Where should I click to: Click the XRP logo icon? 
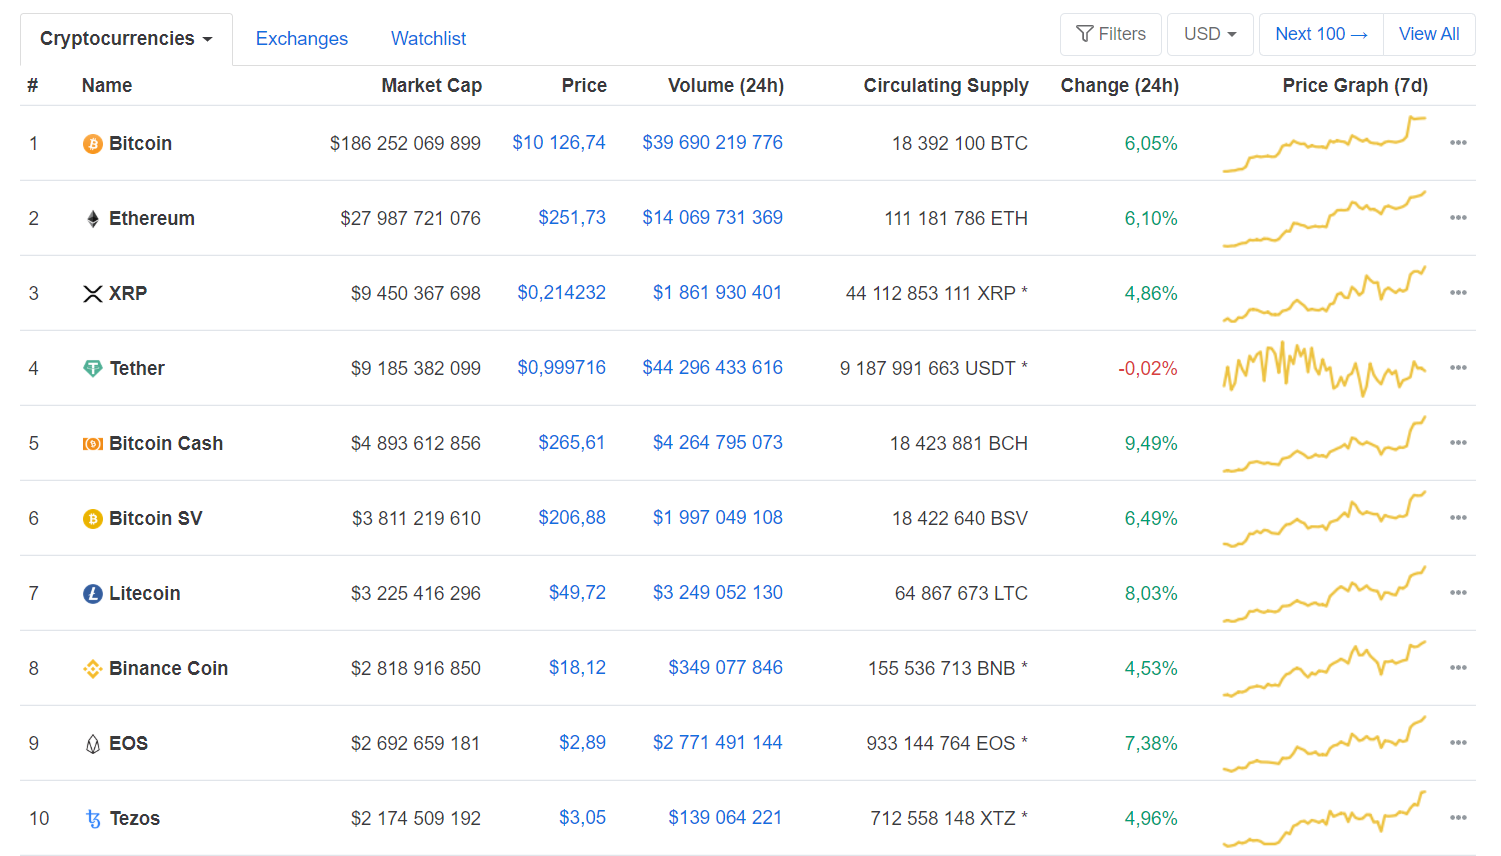click(92, 294)
